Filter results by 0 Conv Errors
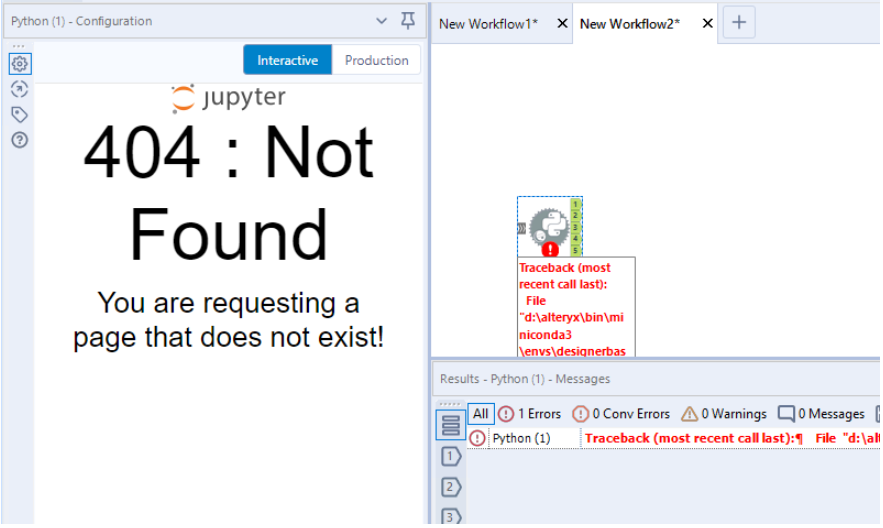The height and width of the screenshot is (528, 883). 621,414
